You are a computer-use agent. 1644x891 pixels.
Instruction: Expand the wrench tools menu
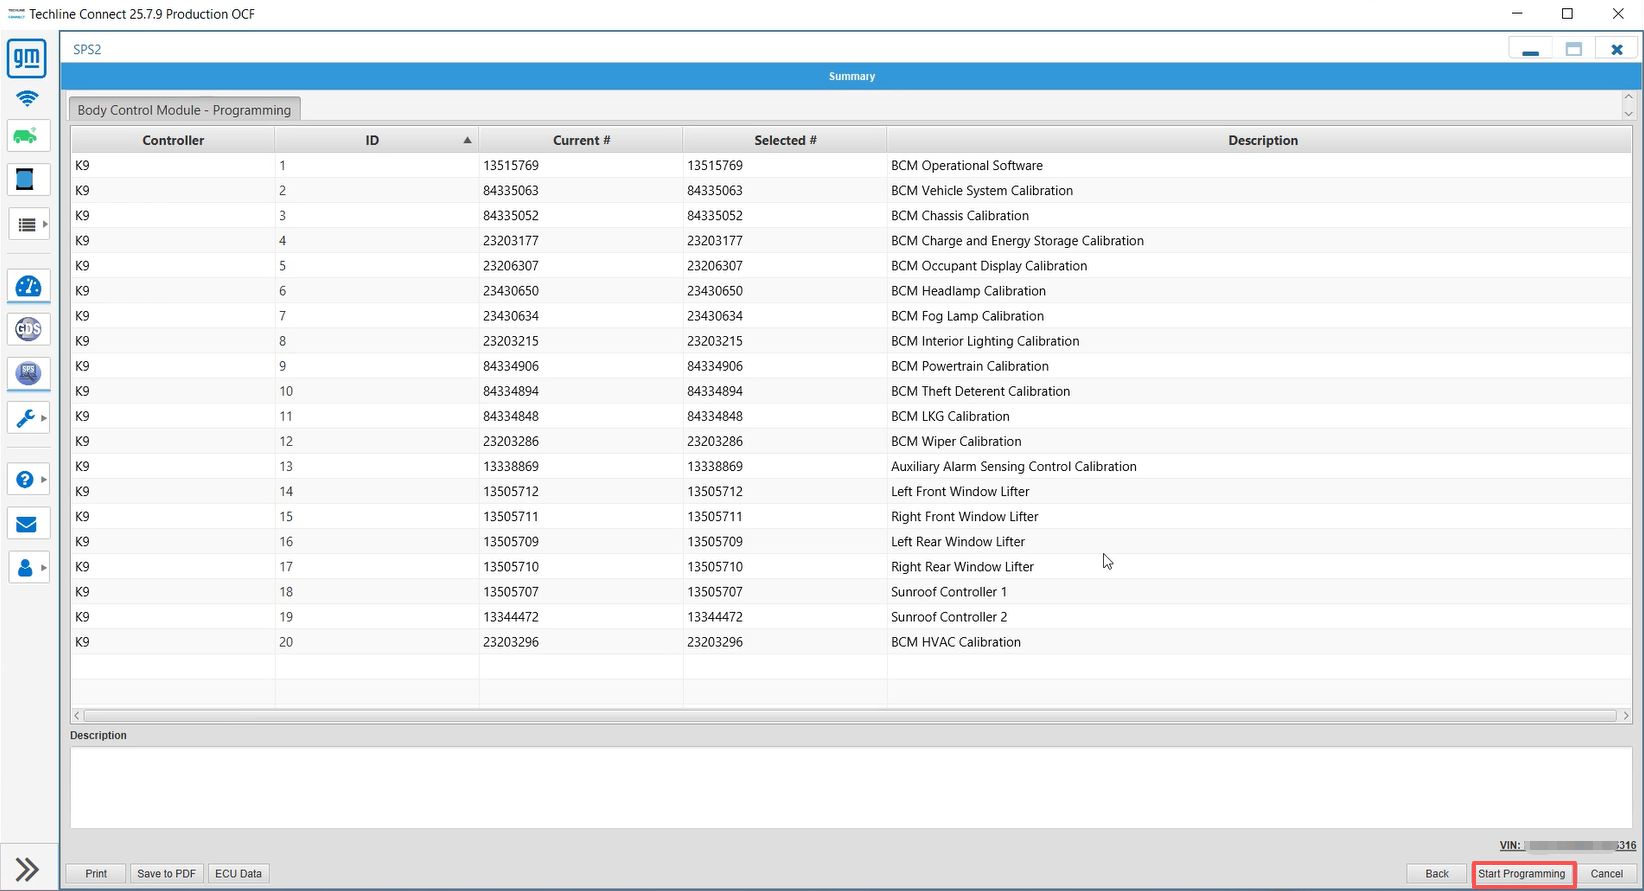(28, 418)
